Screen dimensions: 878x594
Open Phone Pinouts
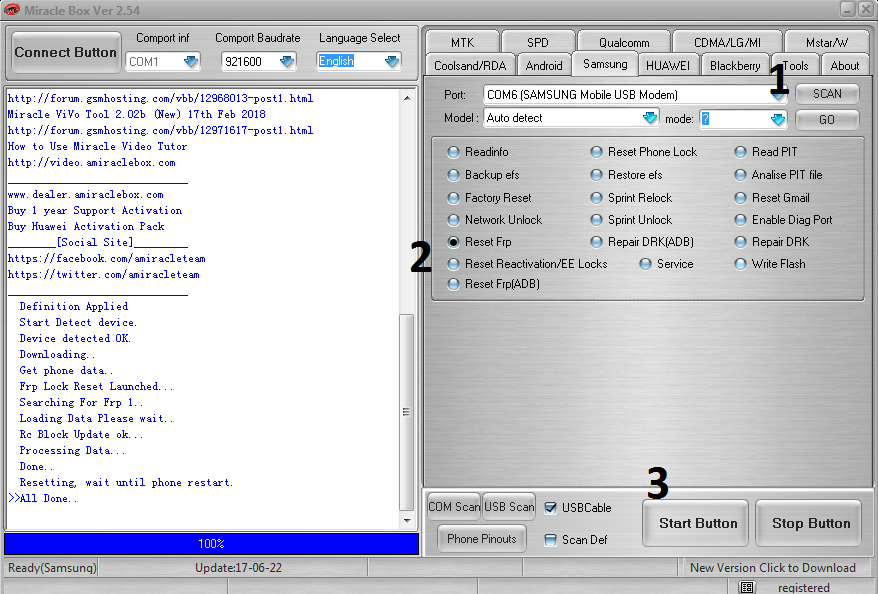(x=482, y=539)
